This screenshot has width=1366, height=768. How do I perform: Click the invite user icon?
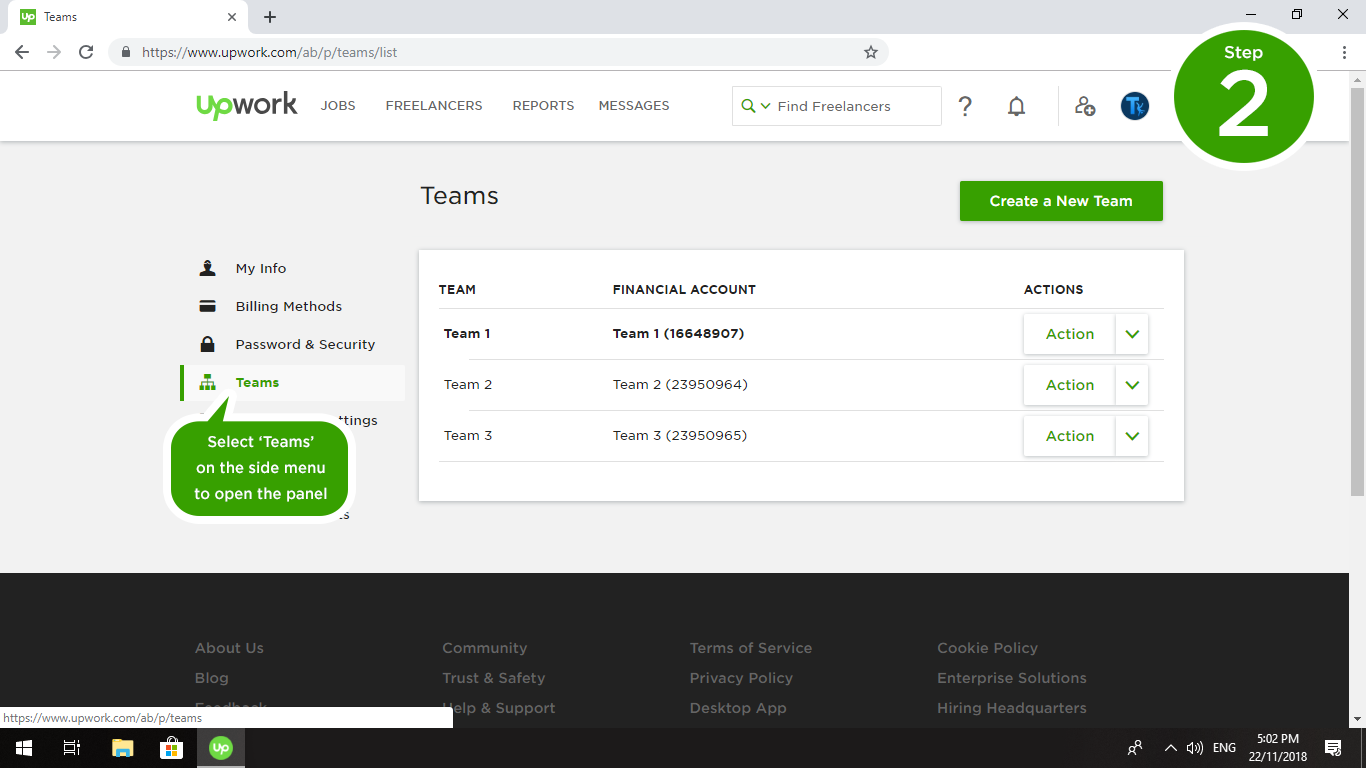point(1085,106)
